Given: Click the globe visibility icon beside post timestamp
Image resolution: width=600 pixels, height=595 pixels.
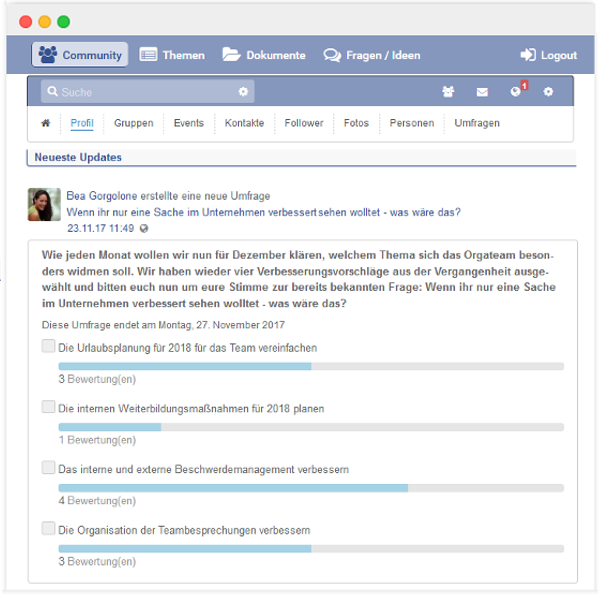Looking at the screenshot, I should click(144, 229).
